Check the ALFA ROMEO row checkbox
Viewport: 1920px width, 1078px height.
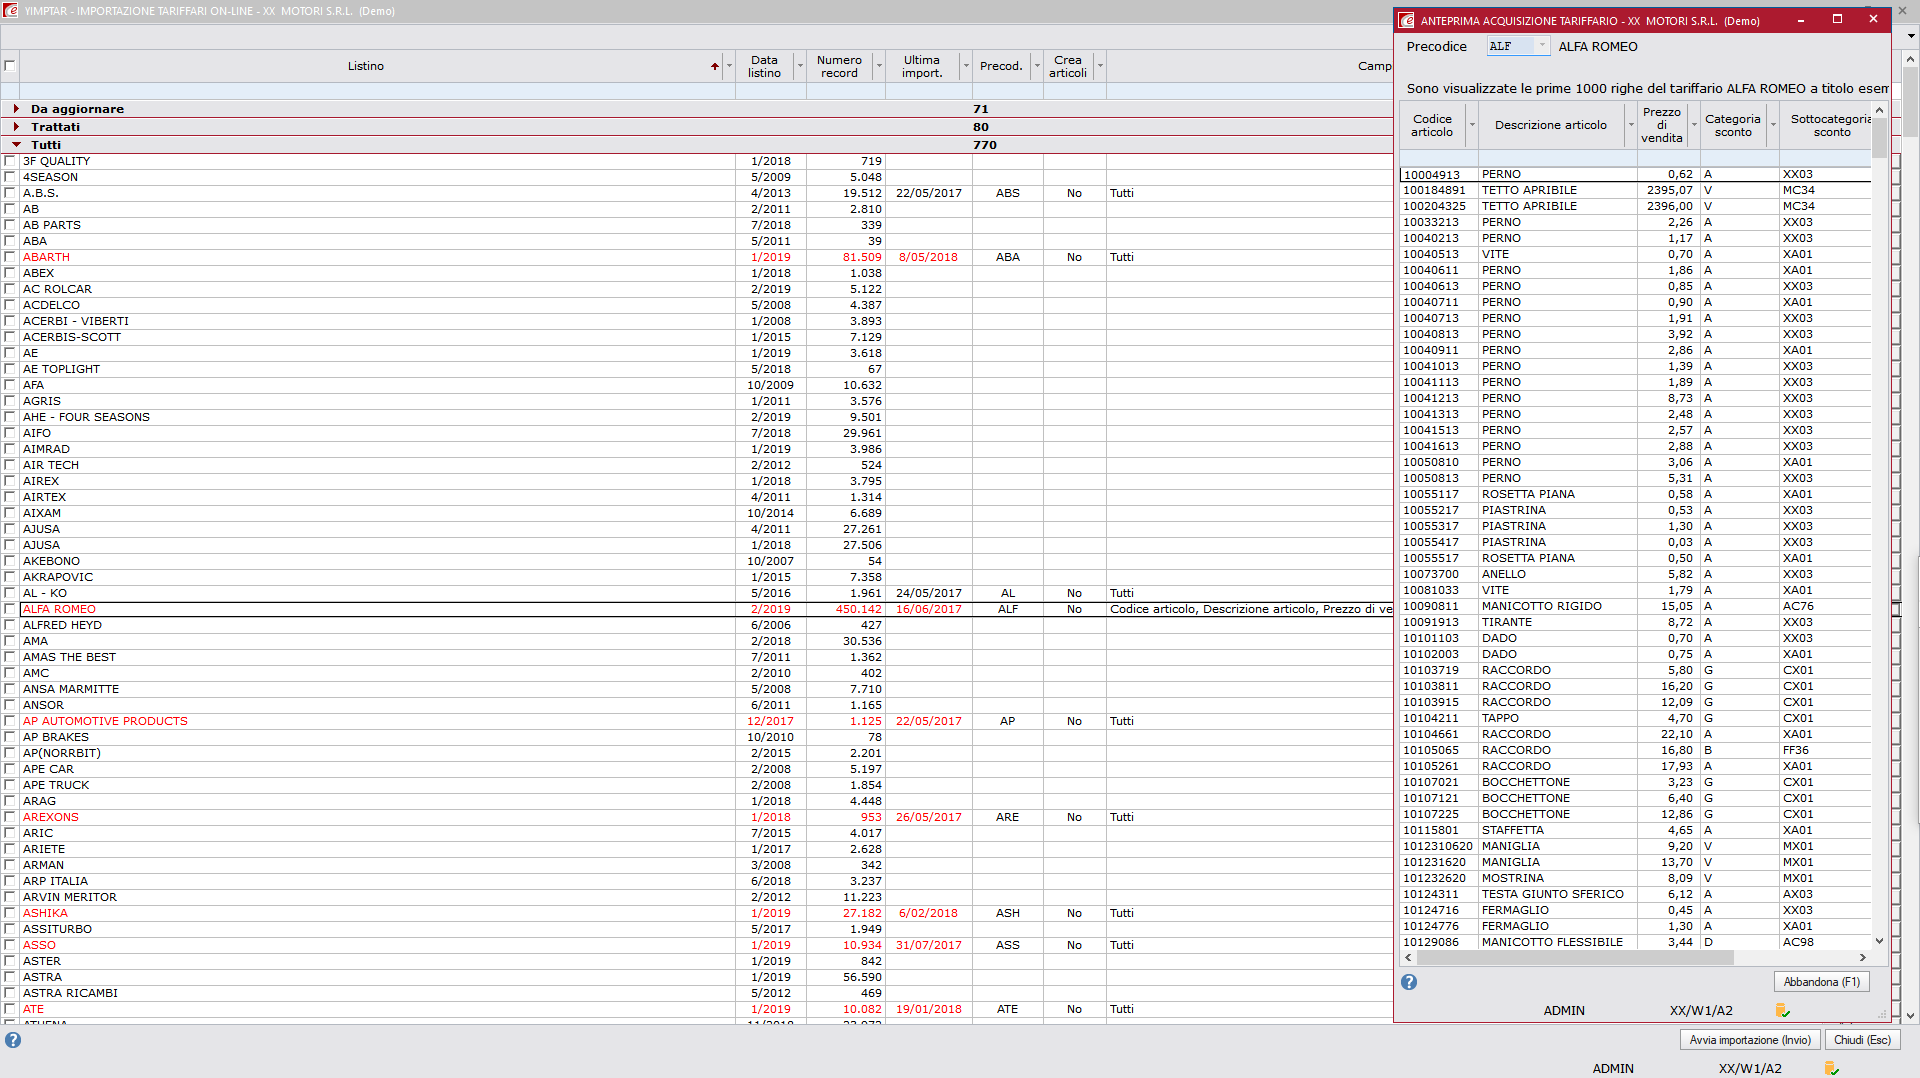(10, 609)
